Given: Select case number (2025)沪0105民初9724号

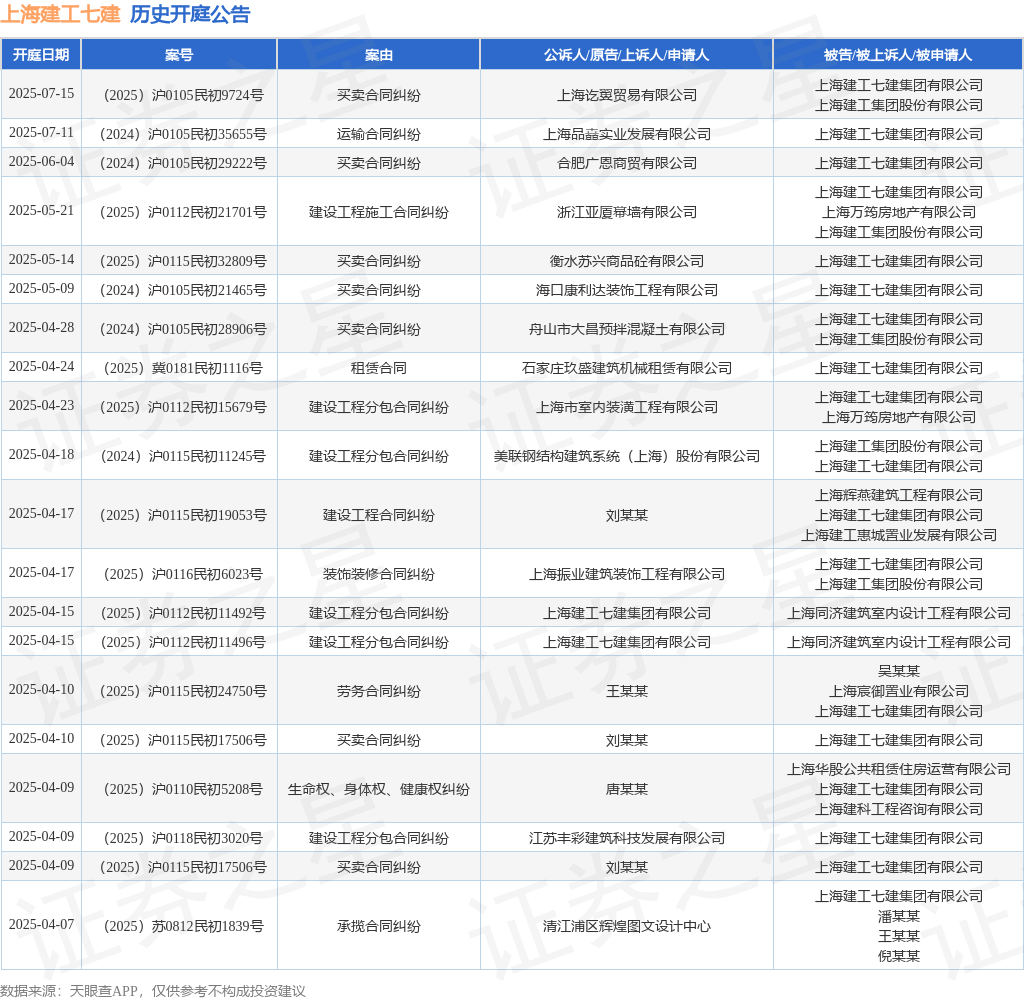Looking at the screenshot, I should pyautogui.click(x=183, y=95).
